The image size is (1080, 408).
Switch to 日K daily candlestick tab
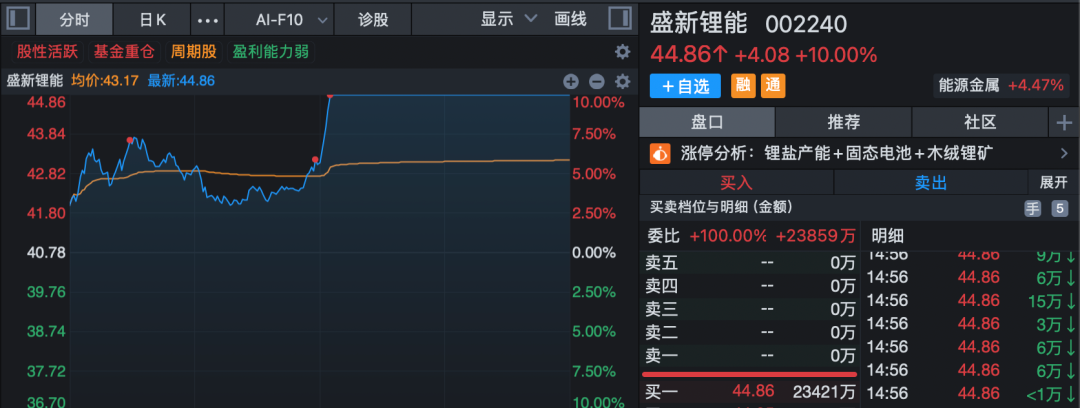[x=153, y=19]
